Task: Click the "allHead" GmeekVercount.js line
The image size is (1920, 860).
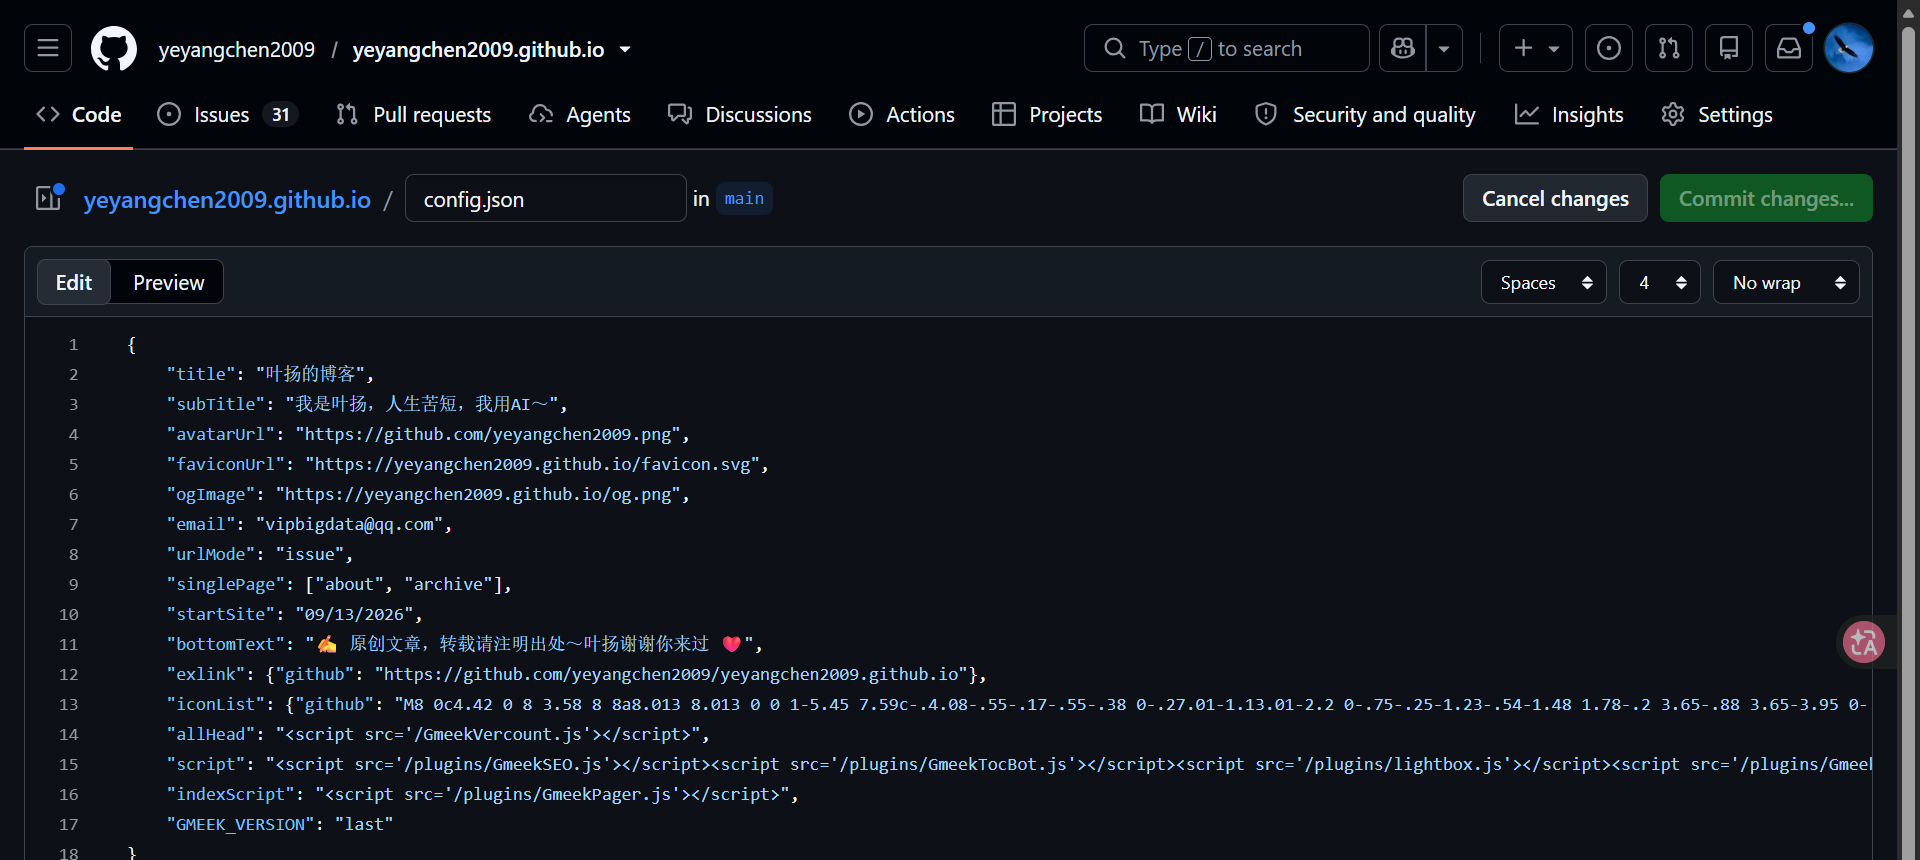Action: (x=438, y=734)
